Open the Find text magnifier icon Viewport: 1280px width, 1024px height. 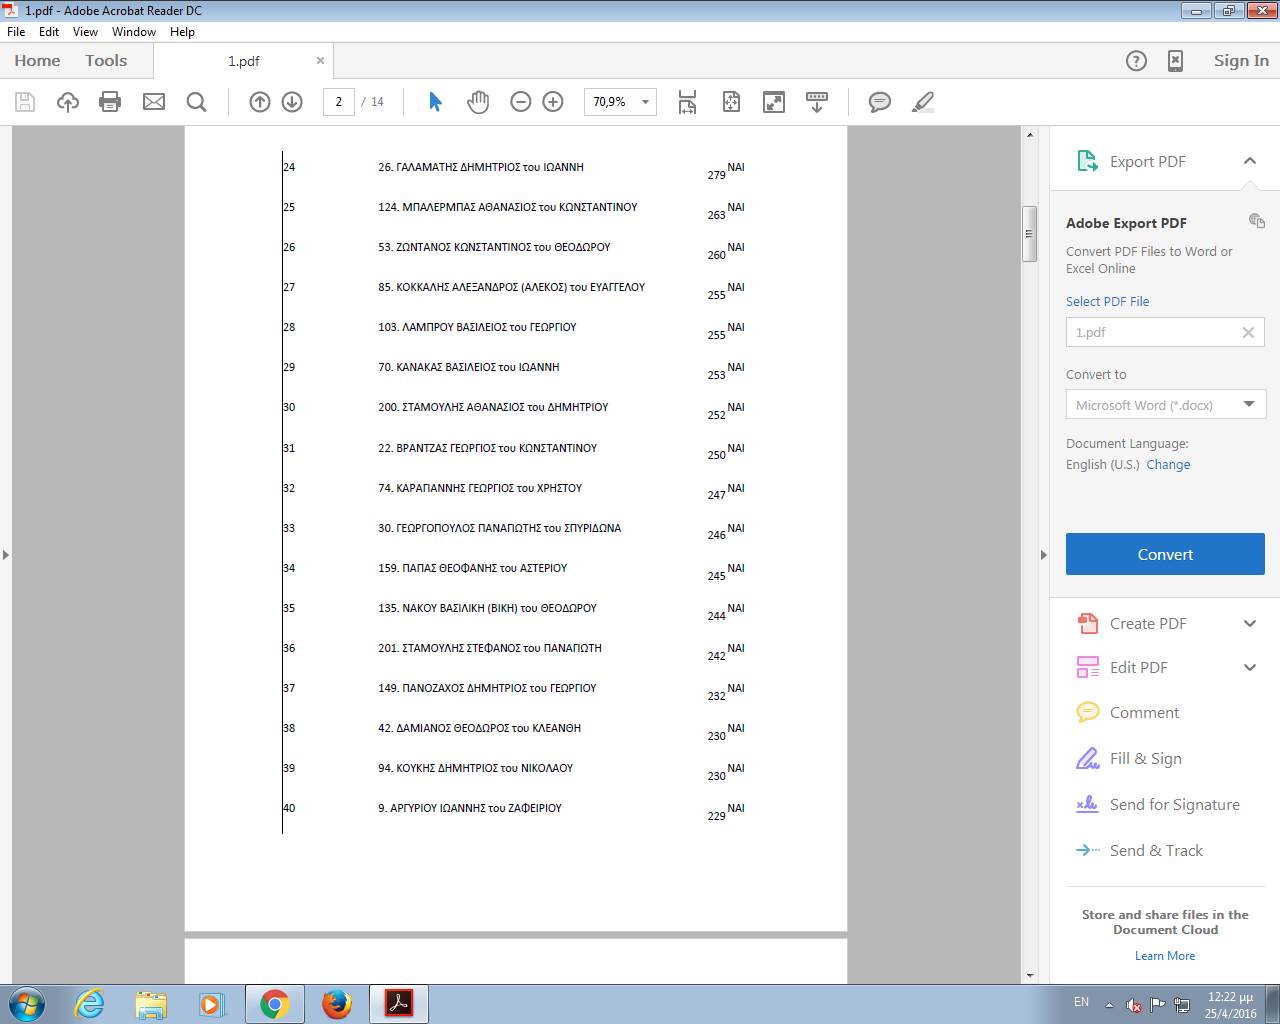coord(197,102)
